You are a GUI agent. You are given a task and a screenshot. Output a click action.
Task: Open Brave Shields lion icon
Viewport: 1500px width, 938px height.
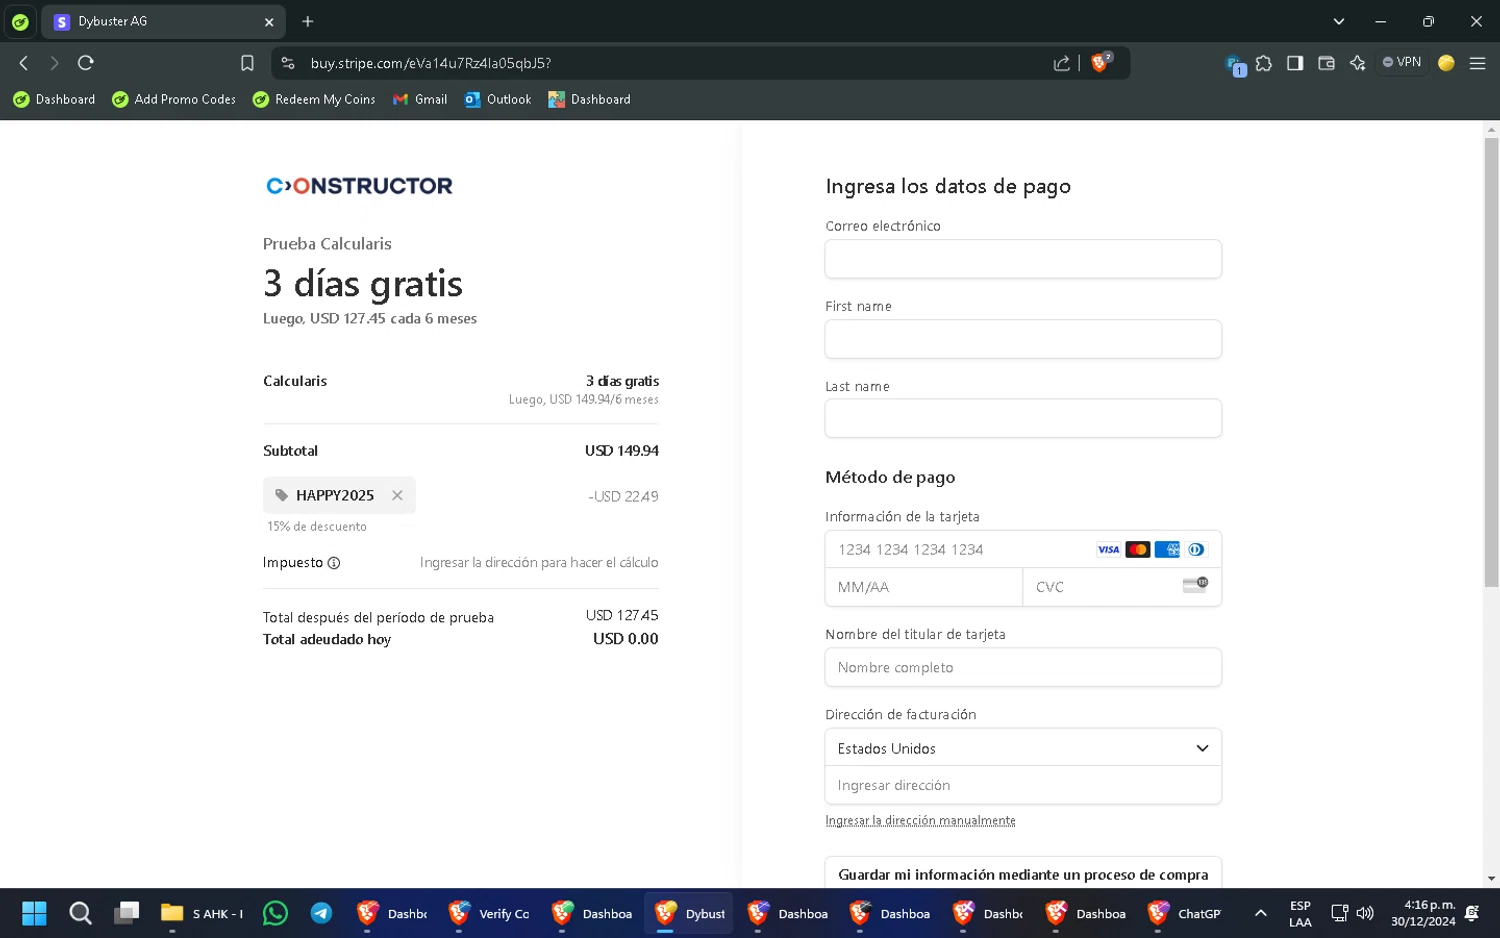[1100, 63]
